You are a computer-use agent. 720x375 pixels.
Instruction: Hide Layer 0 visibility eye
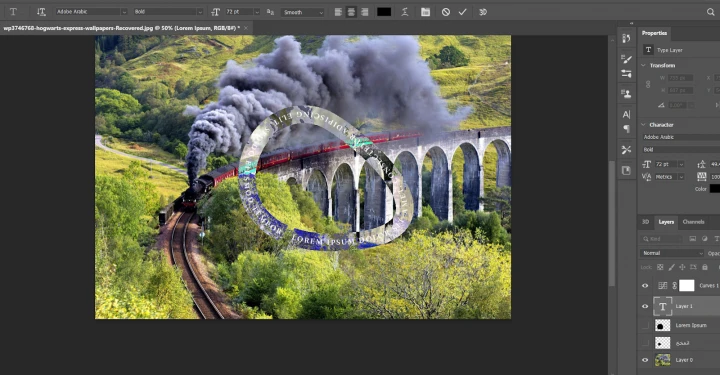(645, 360)
